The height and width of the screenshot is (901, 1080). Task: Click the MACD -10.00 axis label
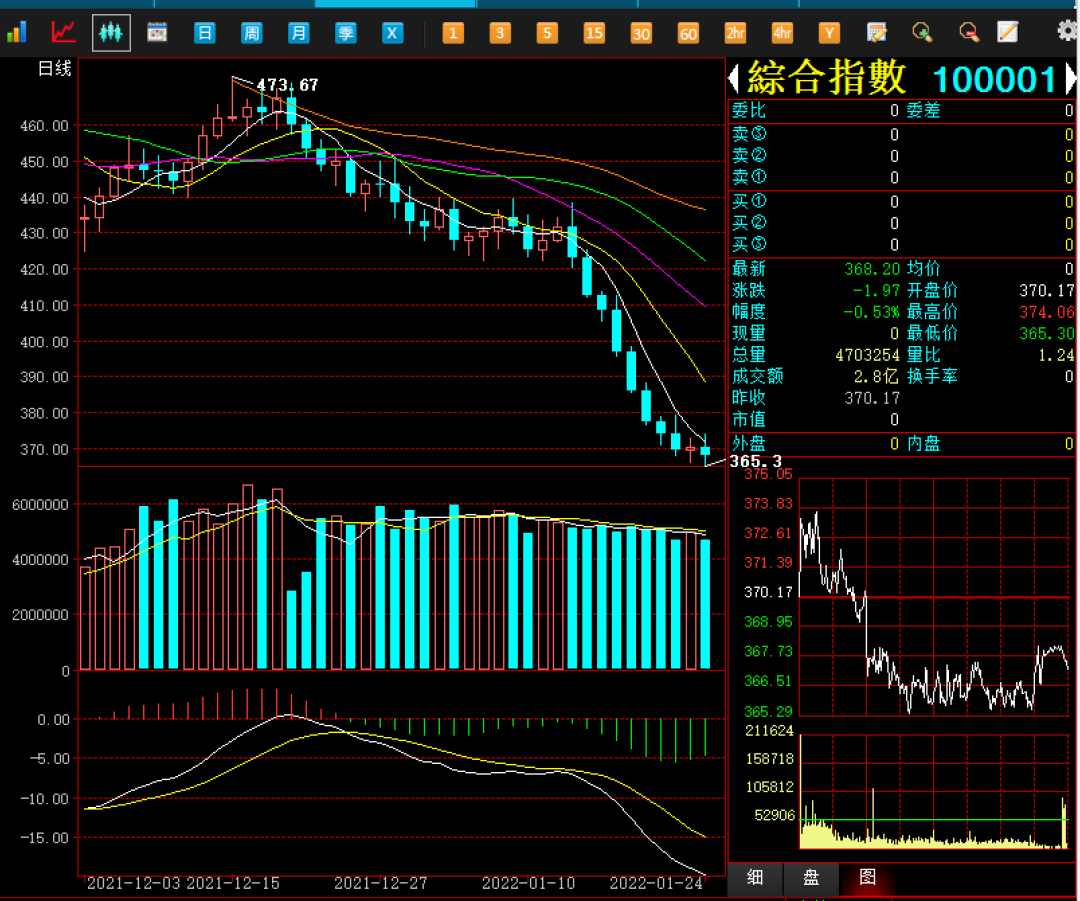45,799
